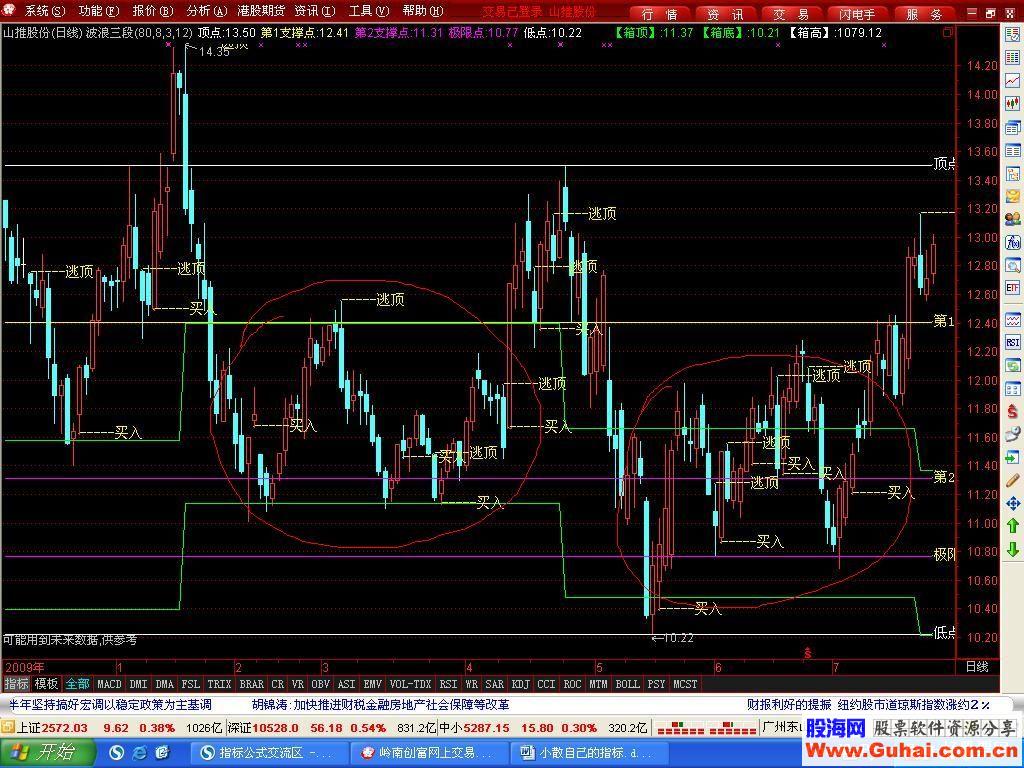Viewport: 1024px width, 768px height.
Task: Click the 交易 button at top
Action: coord(791,14)
